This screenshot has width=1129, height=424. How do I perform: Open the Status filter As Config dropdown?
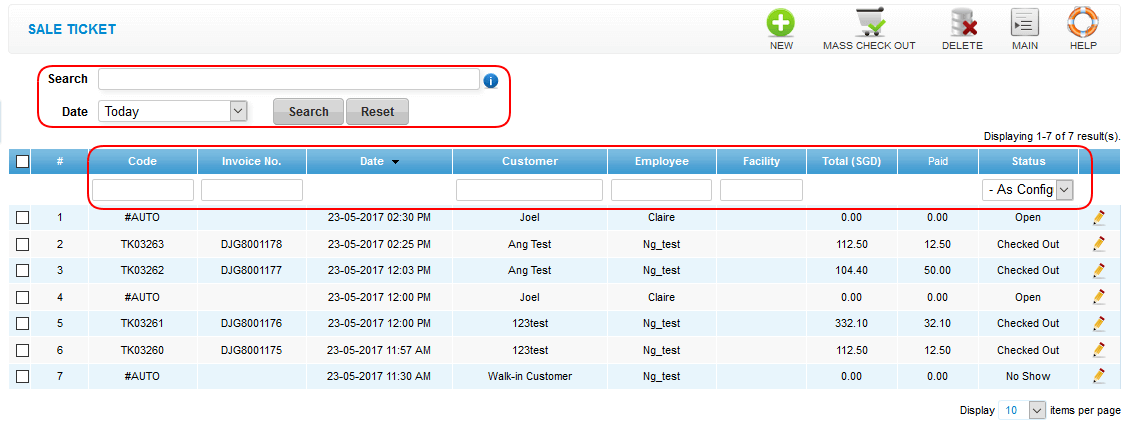[x=1027, y=190]
